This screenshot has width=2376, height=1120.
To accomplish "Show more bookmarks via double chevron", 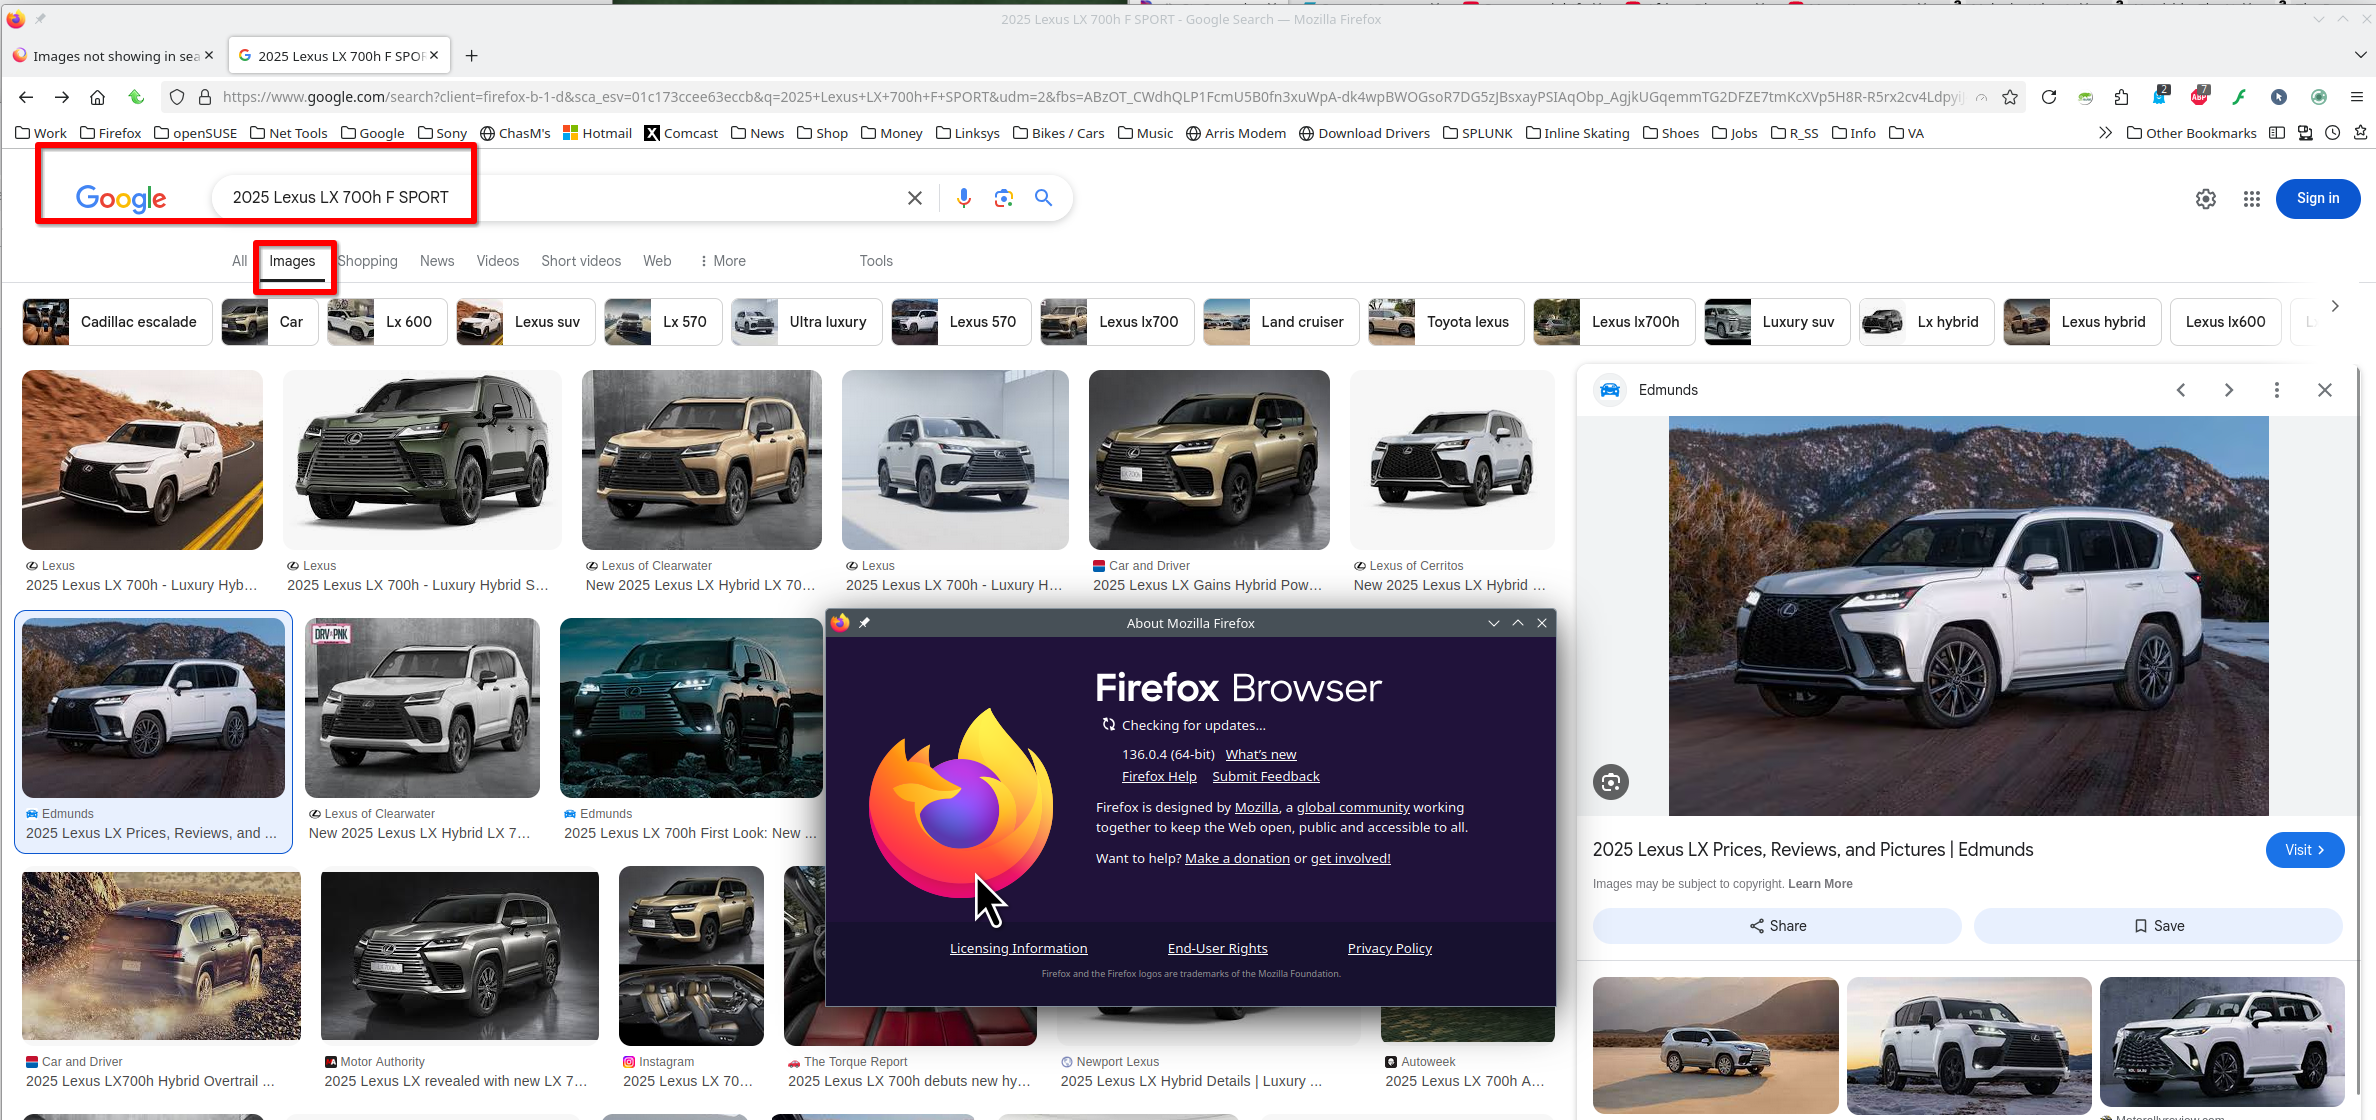I will (2105, 133).
